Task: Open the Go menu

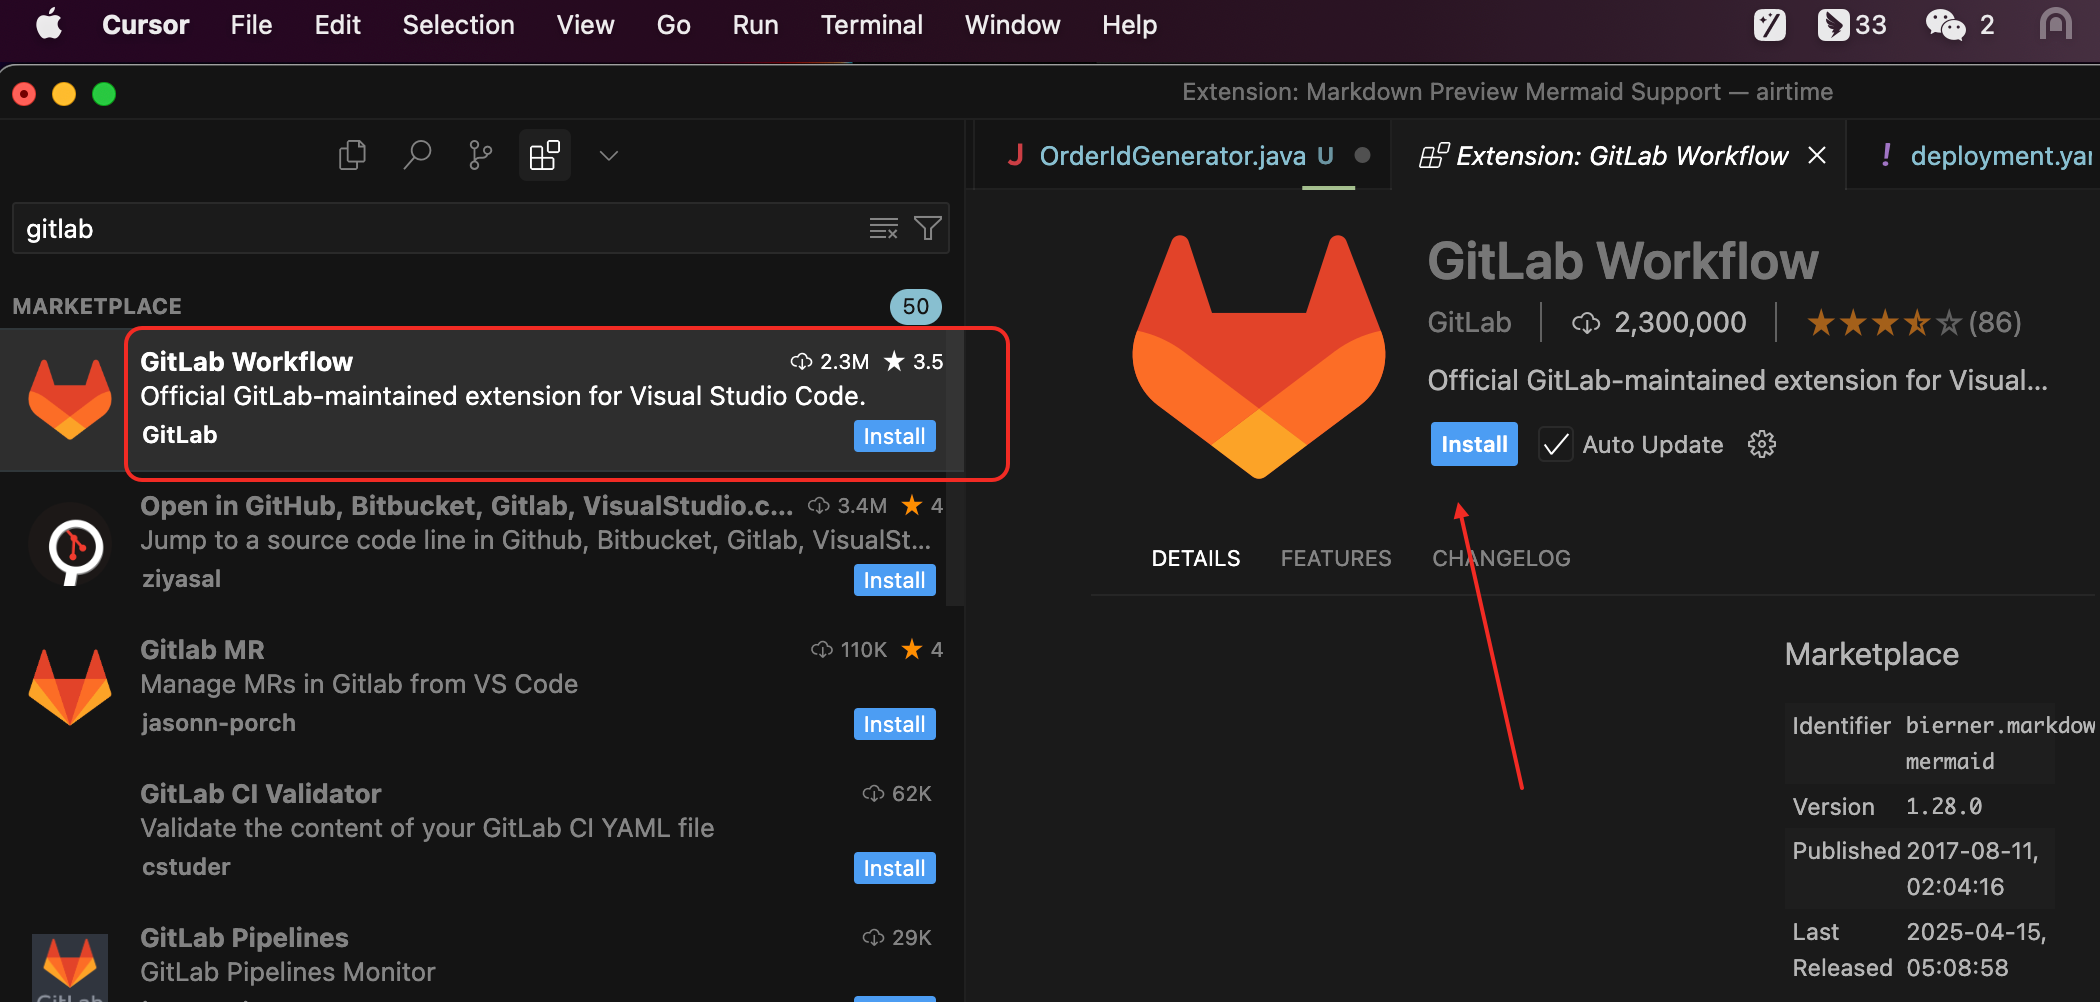Action: (x=674, y=25)
